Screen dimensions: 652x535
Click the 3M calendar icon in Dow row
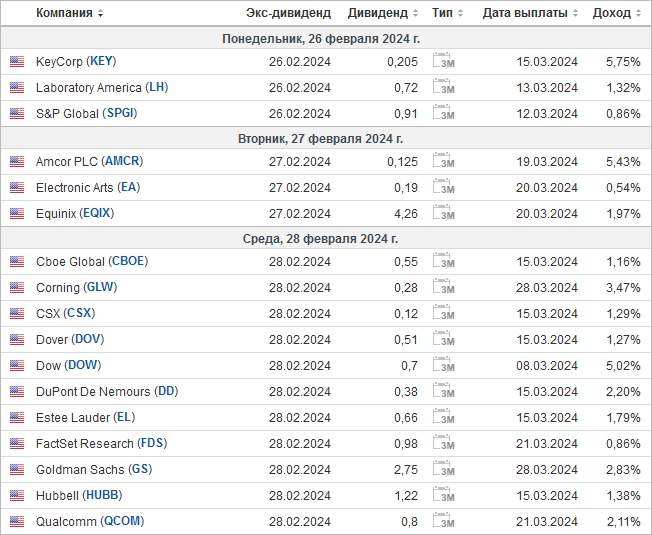444,364
